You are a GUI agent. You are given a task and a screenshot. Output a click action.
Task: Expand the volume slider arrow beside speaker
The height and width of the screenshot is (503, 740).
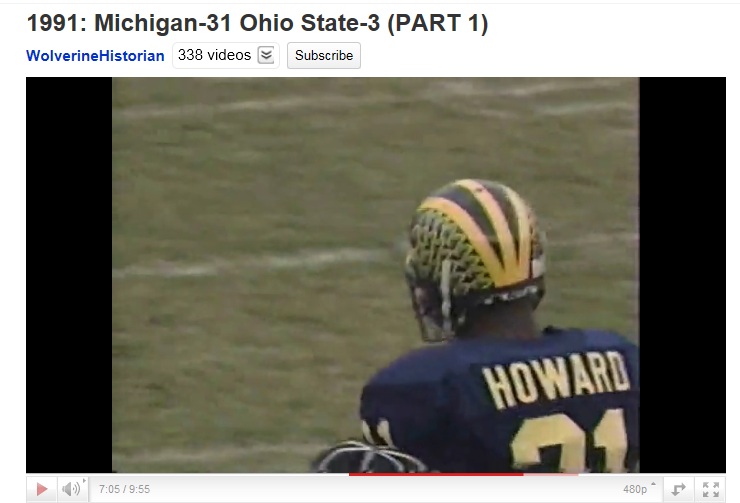84,481
